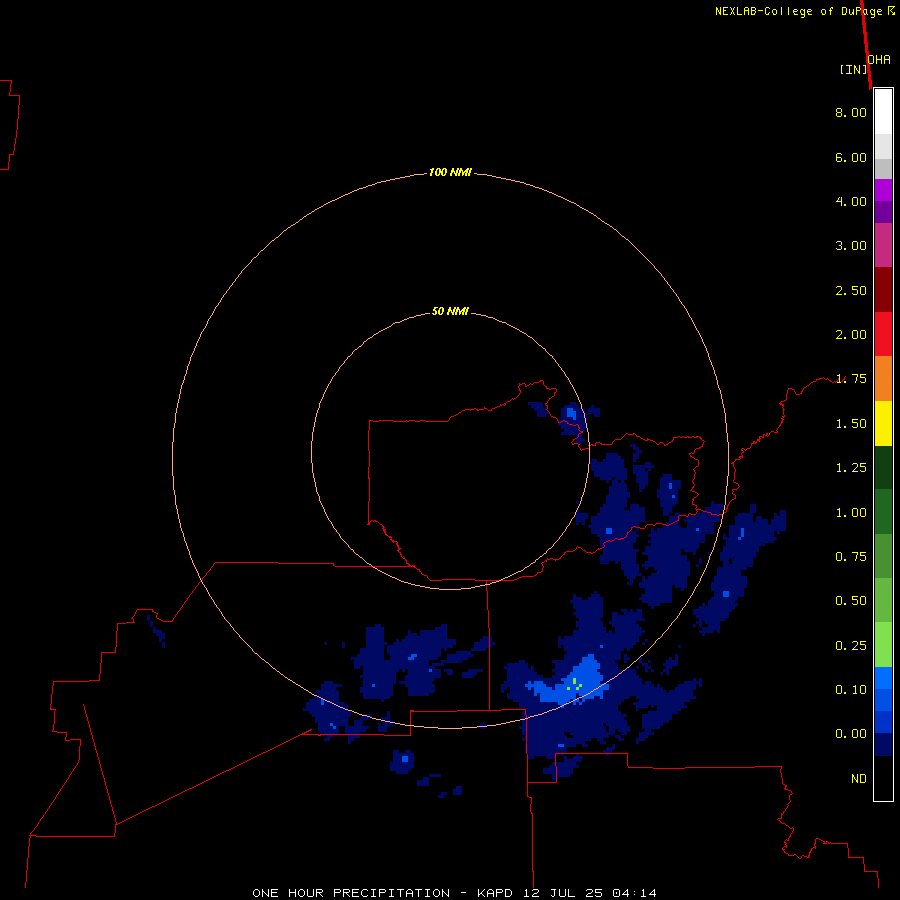Select the green swatch beside 0.75
Image resolution: width=900 pixels, height=900 pixels.
[883, 556]
